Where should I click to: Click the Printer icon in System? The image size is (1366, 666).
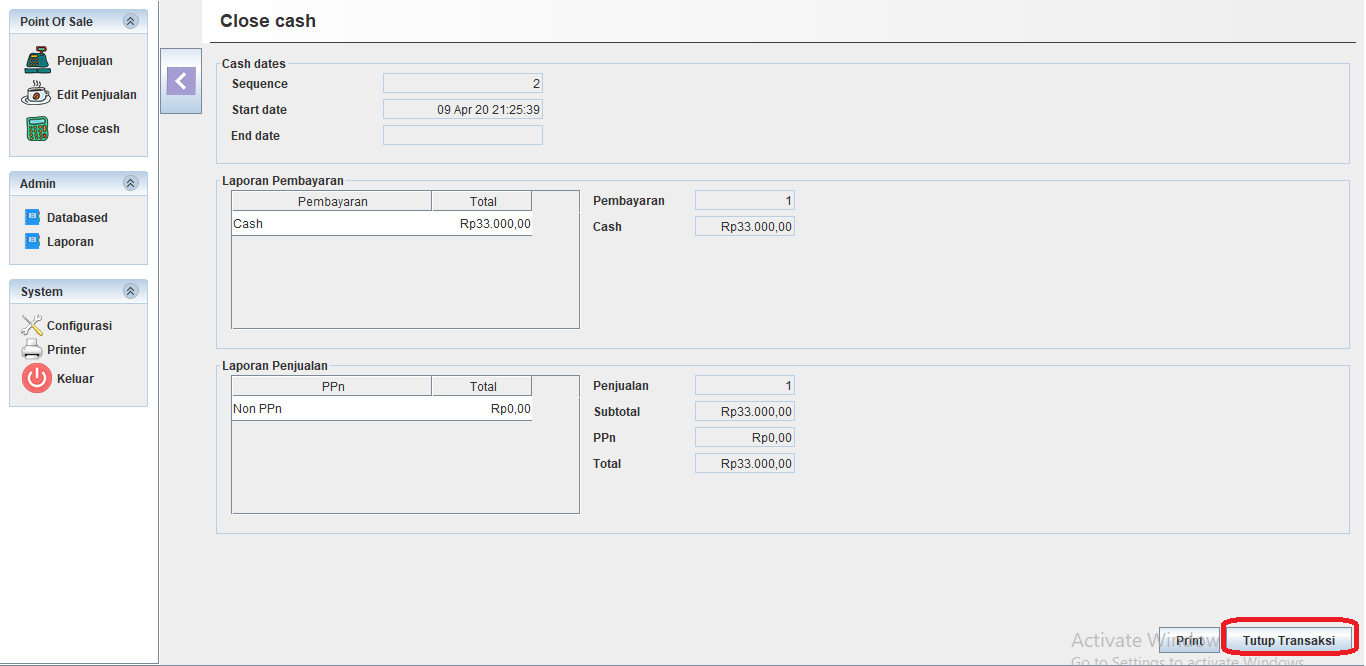click(32, 350)
